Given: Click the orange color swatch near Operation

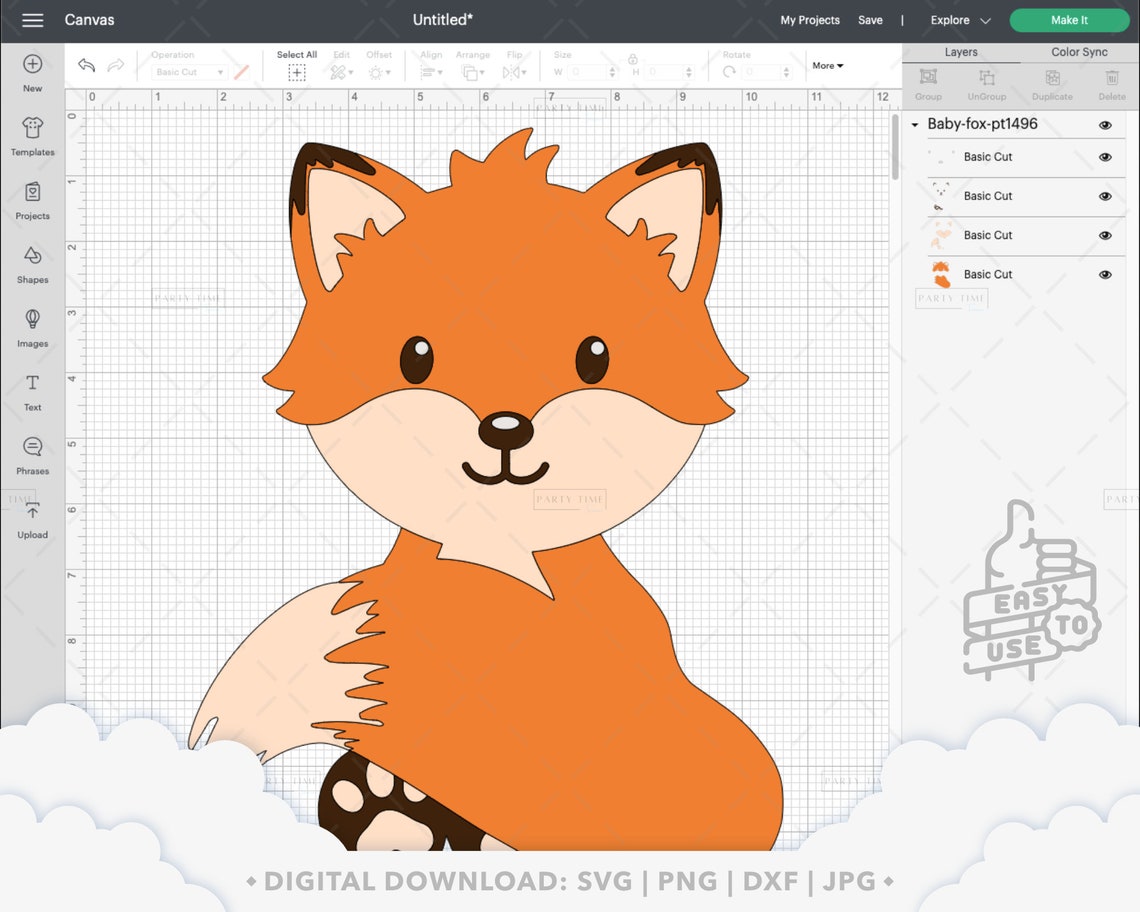Looking at the screenshot, I should click(x=240, y=71).
